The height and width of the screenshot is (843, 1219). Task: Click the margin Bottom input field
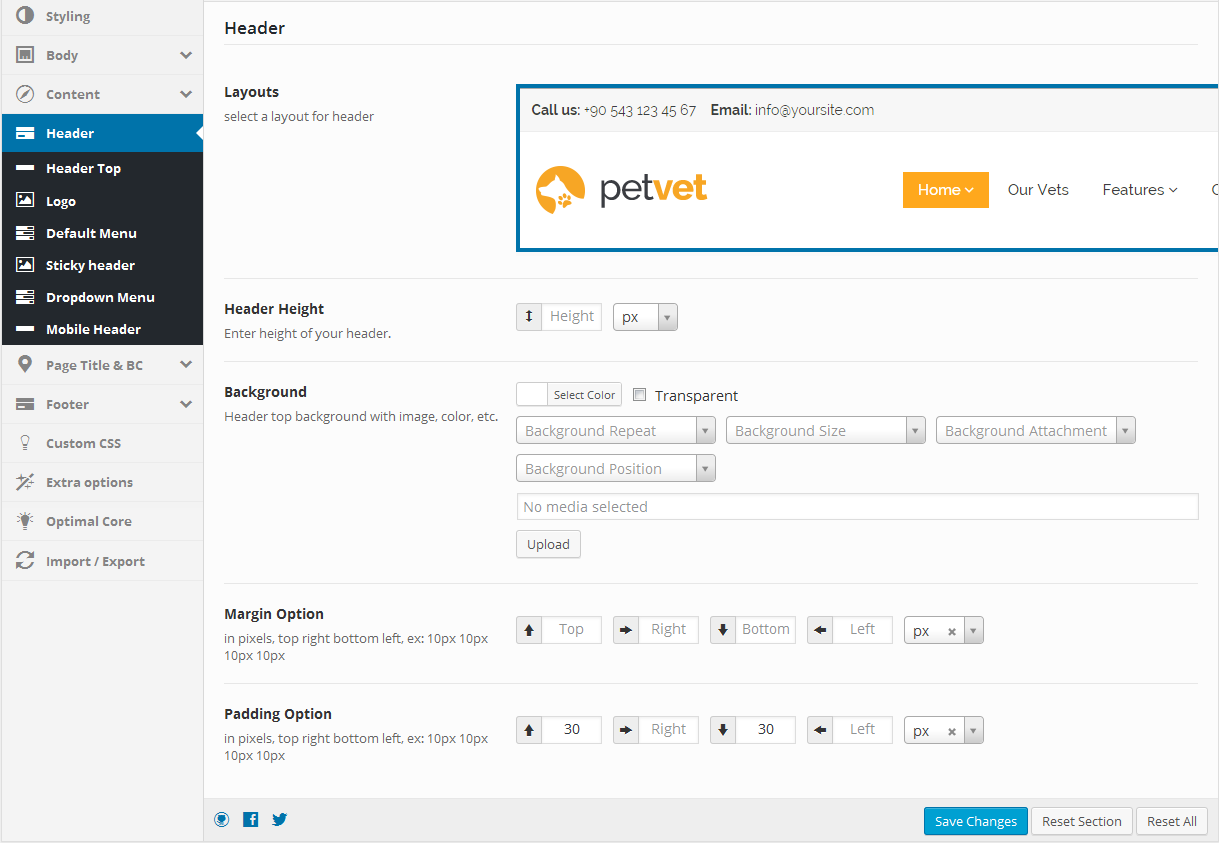coord(766,630)
